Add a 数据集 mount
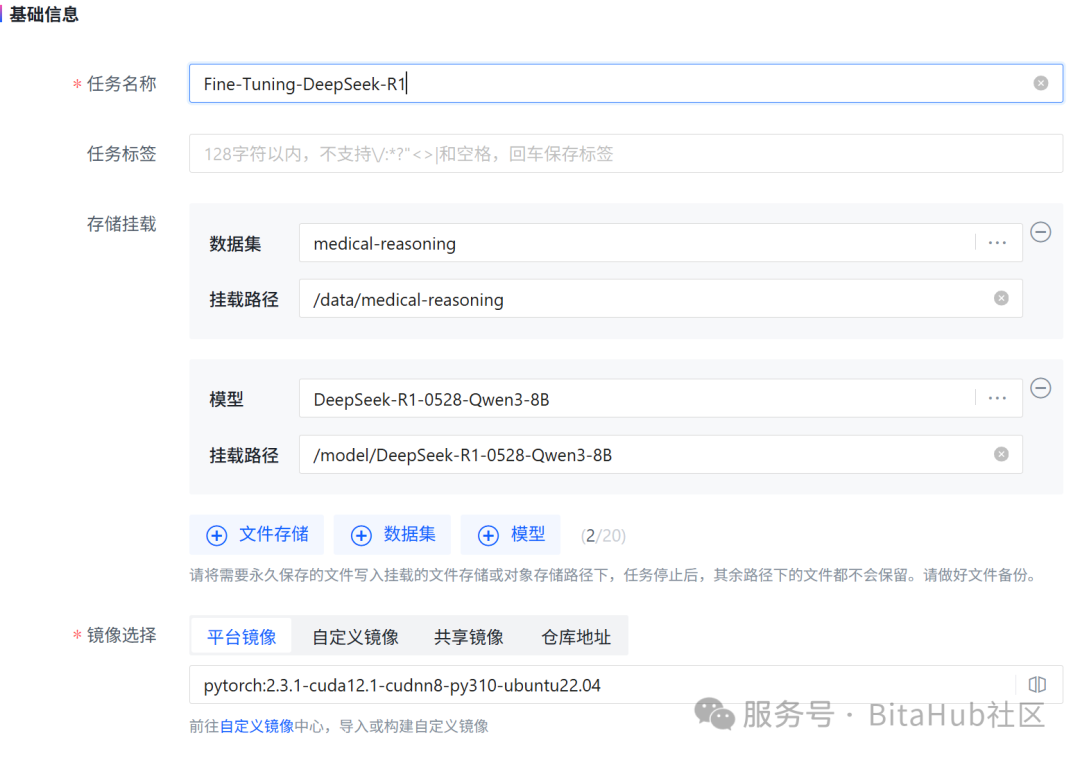Screen dimensions: 1080x758 click(393, 535)
